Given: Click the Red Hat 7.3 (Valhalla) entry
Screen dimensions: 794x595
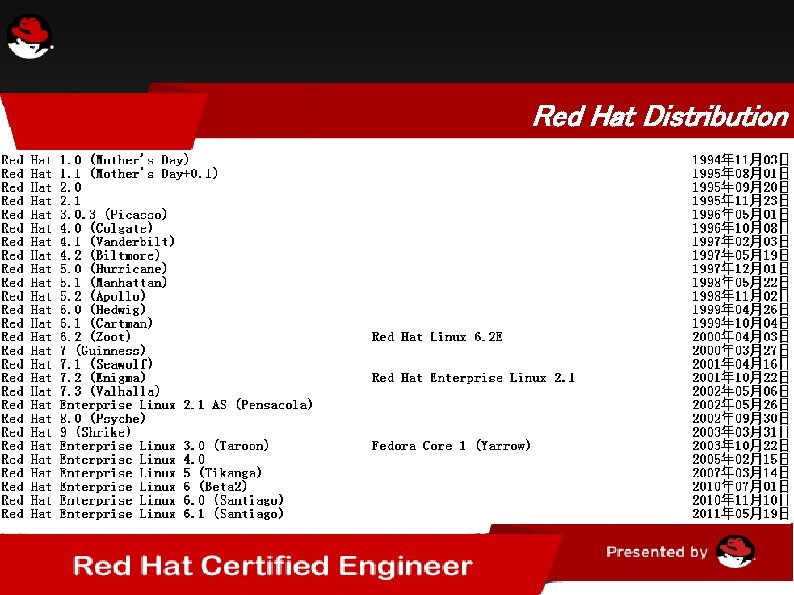Looking at the screenshot, I should pos(81,391).
